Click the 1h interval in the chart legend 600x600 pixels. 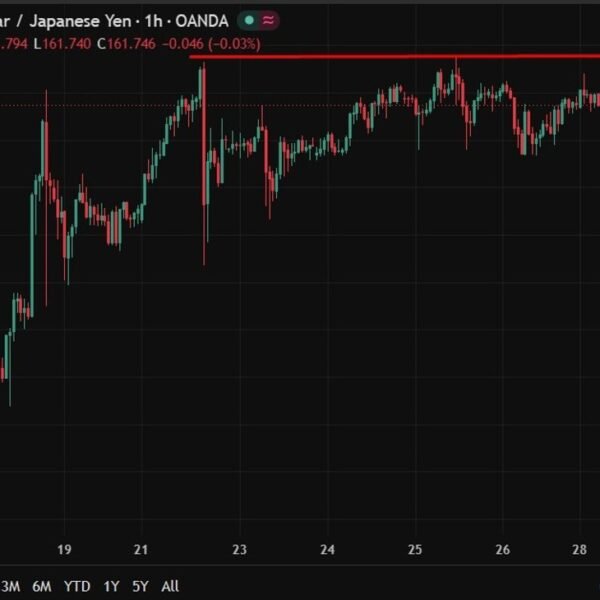(154, 21)
